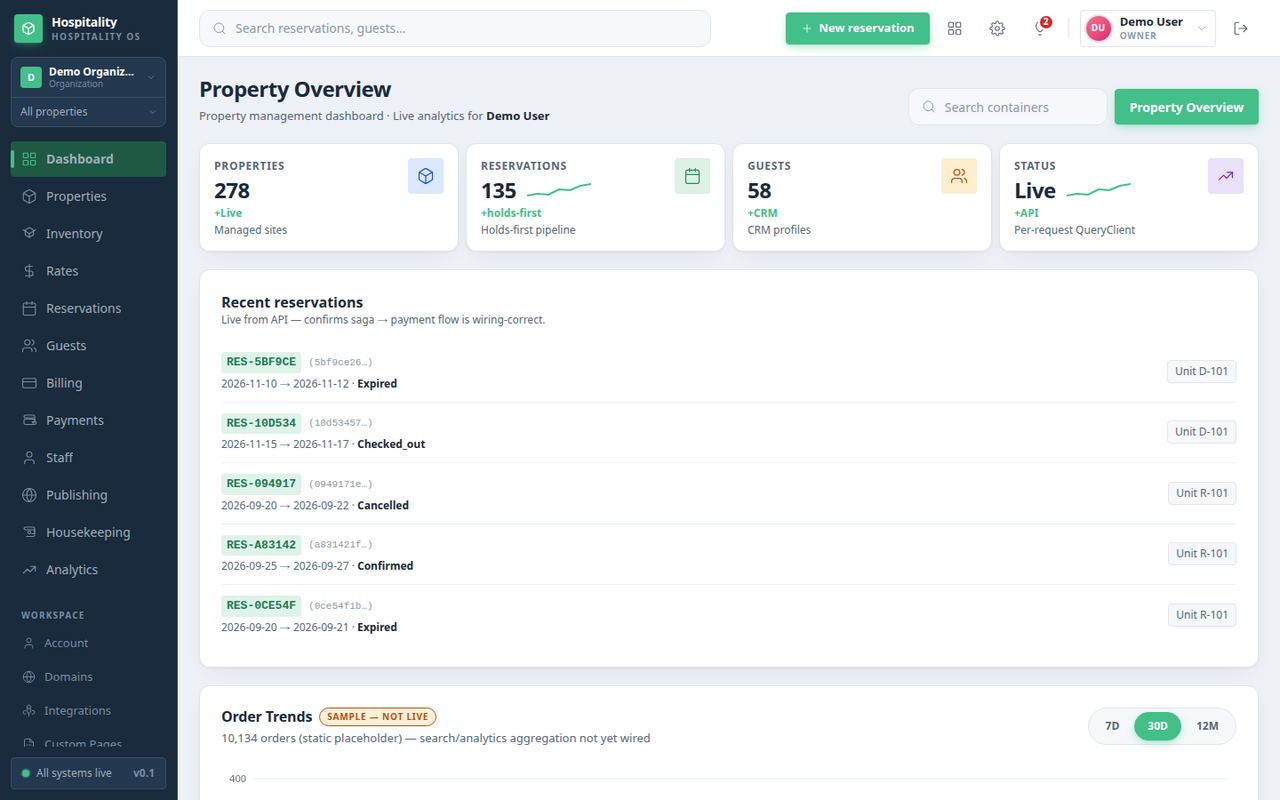Screen dimensions: 1280x800
Task: Open the All properties dropdown
Action: [x=88, y=112]
